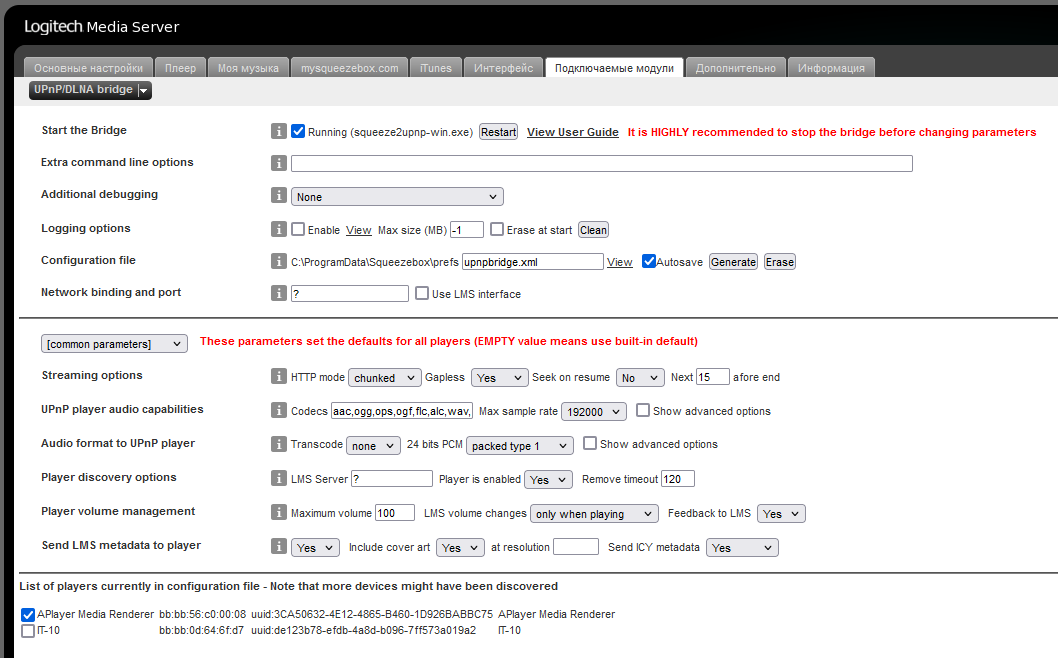The width and height of the screenshot is (1058, 658).
Task: Open Feedback to LMS dropdown
Action: (781, 514)
